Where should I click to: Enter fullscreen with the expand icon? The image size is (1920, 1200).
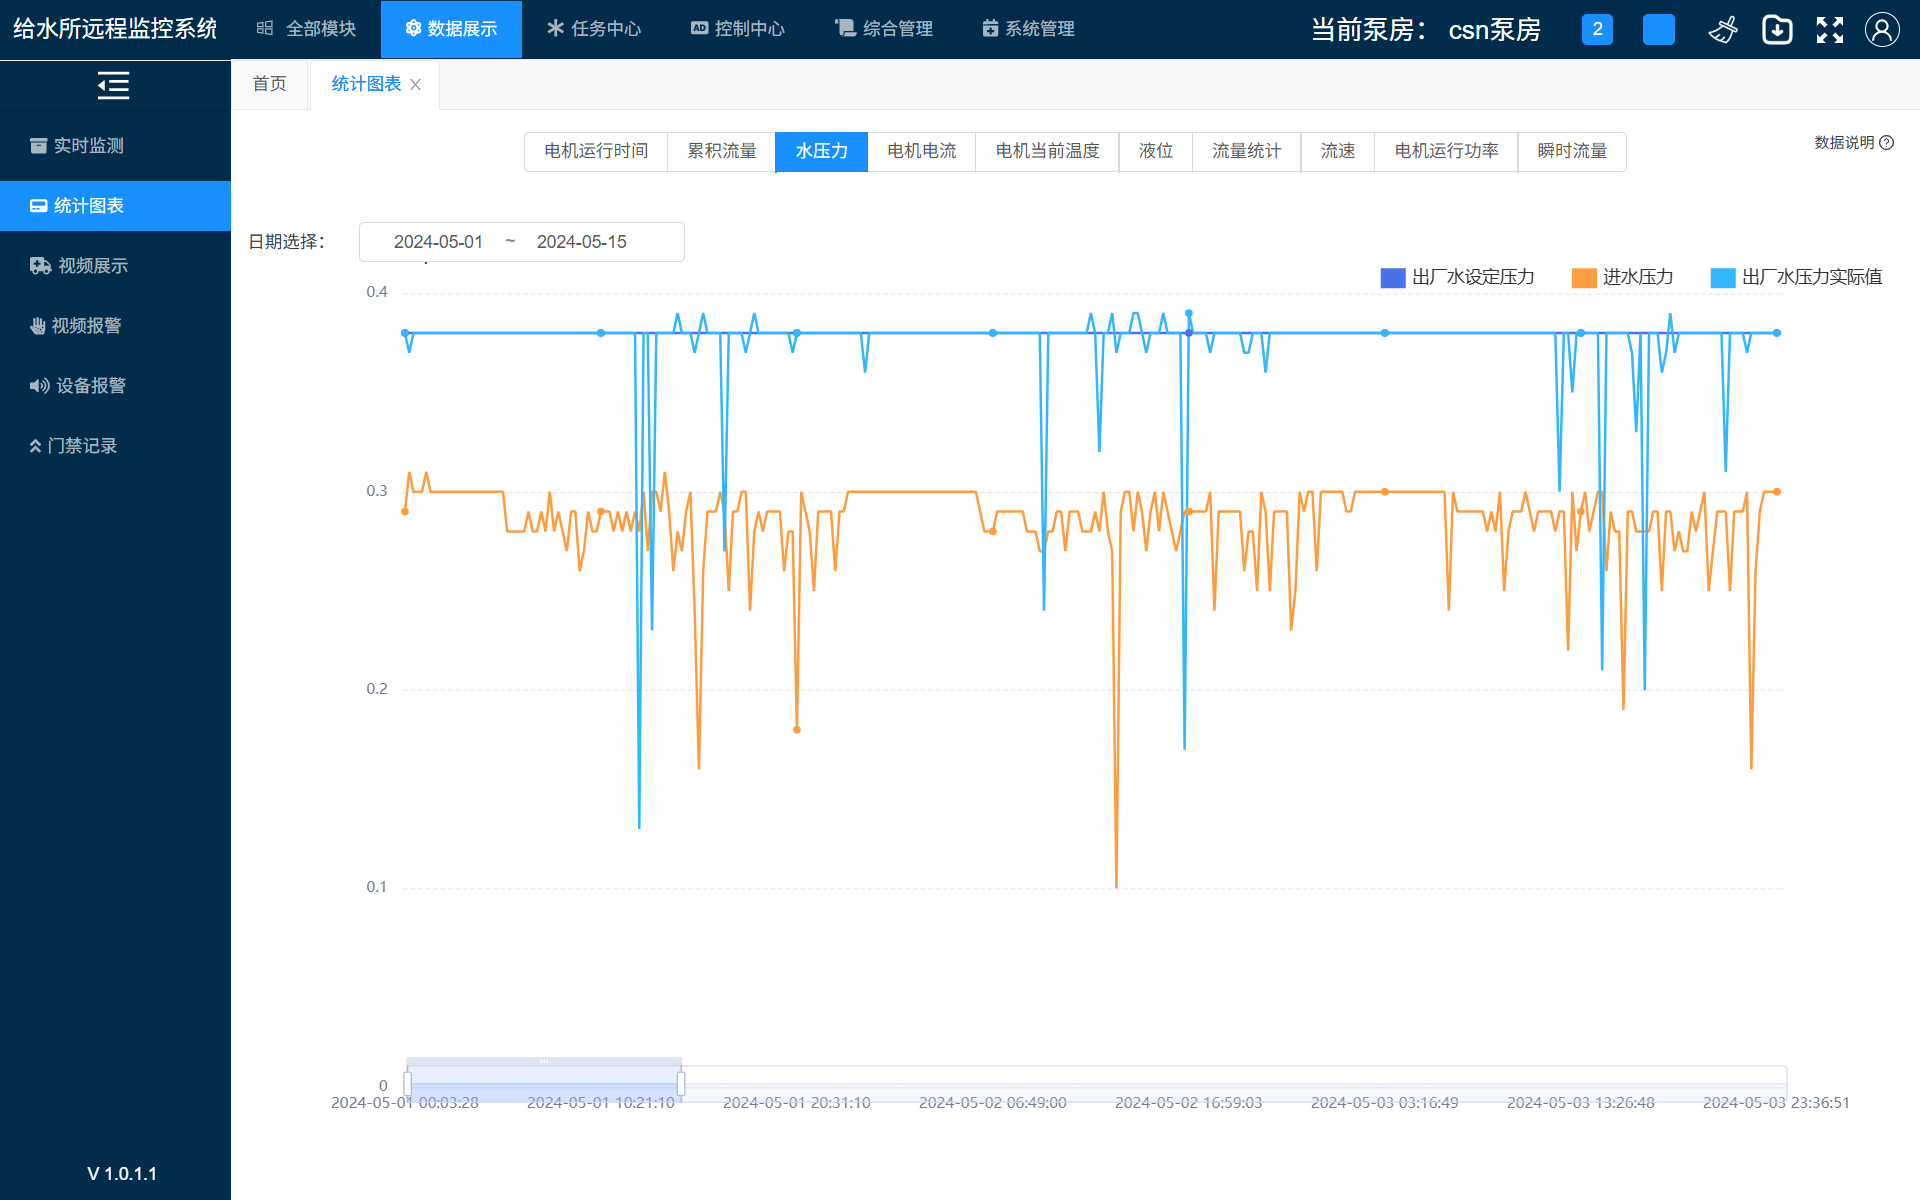[x=1829, y=30]
